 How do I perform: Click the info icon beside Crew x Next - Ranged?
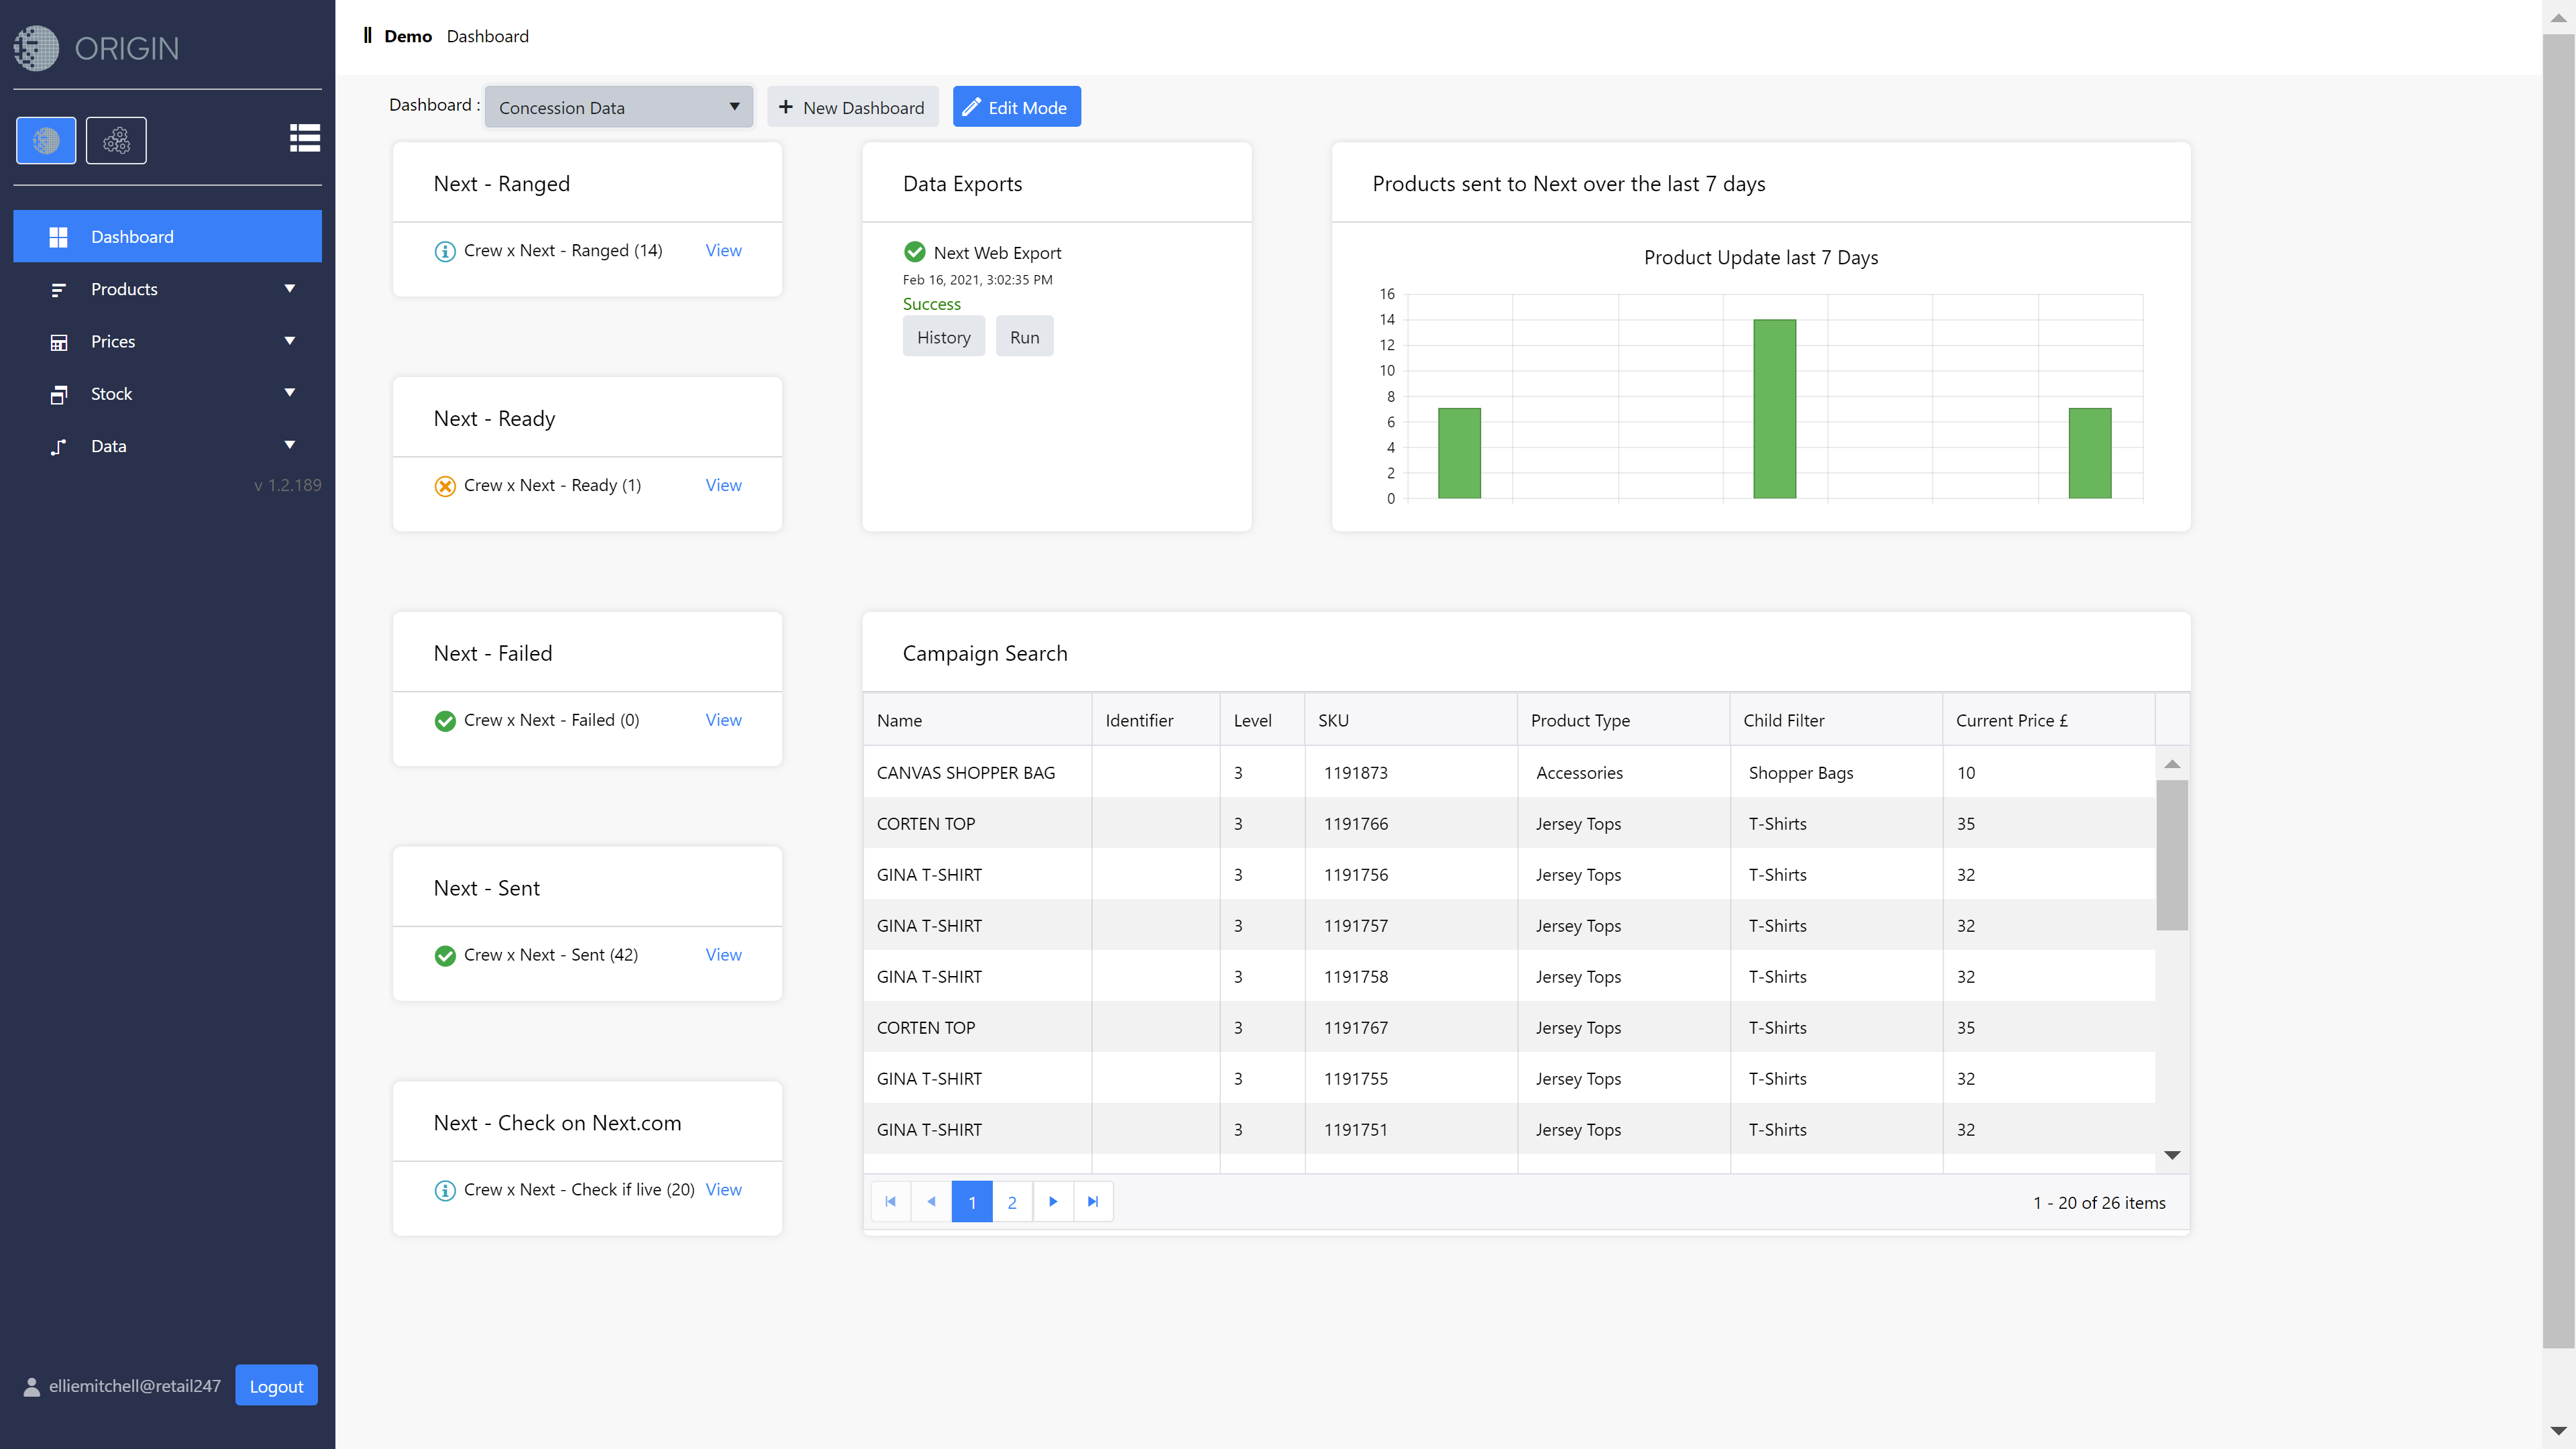click(x=445, y=251)
